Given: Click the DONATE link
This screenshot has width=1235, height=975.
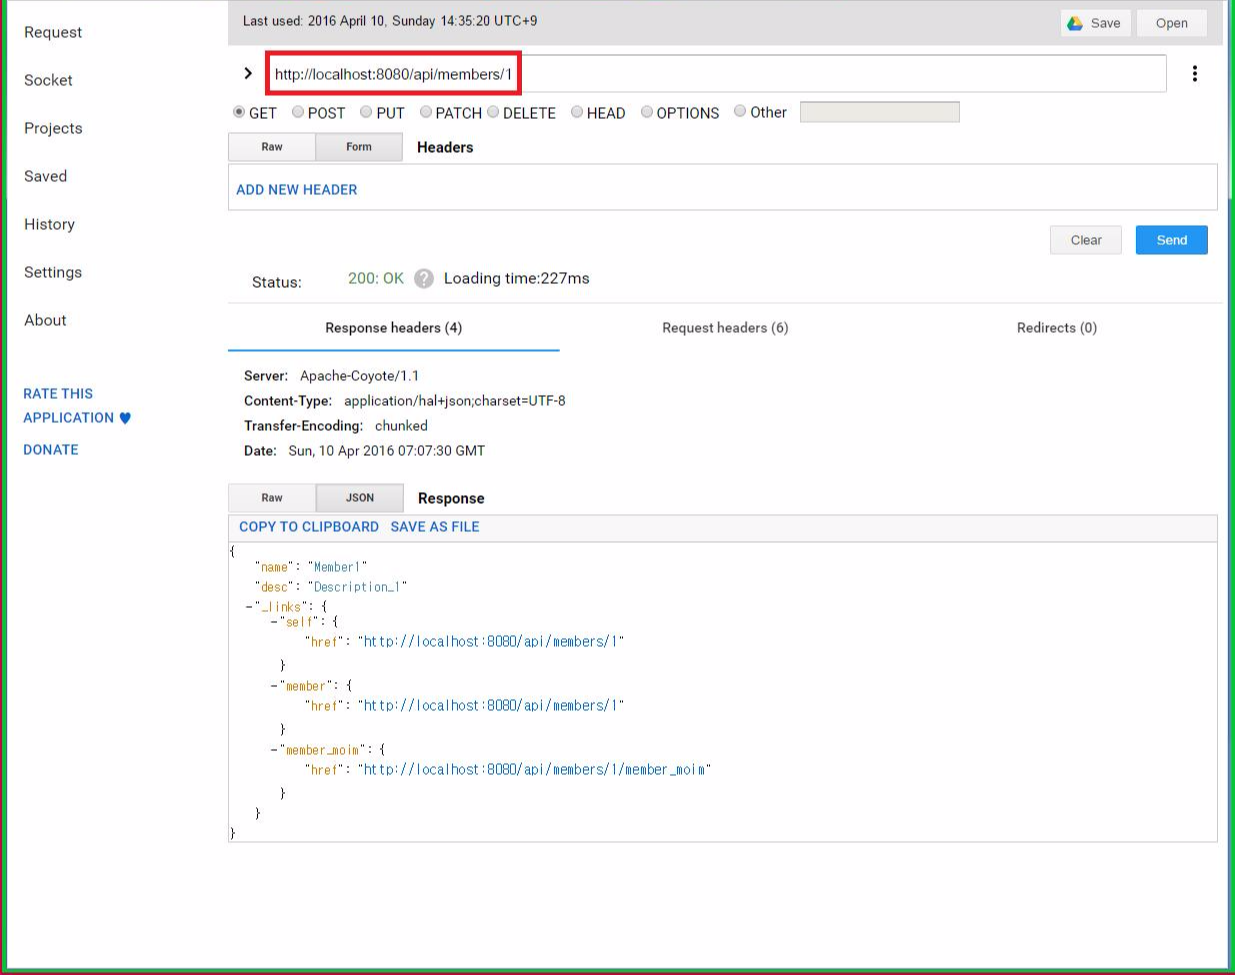Looking at the screenshot, I should [x=51, y=450].
